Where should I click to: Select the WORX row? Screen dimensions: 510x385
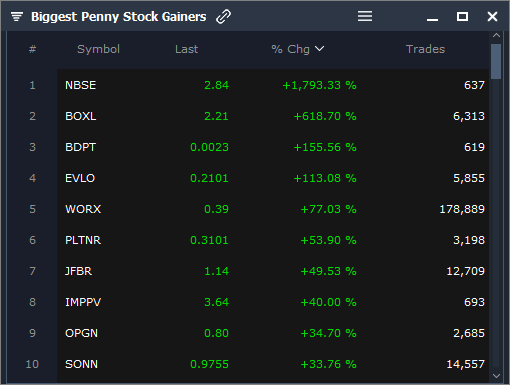pos(273,209)
